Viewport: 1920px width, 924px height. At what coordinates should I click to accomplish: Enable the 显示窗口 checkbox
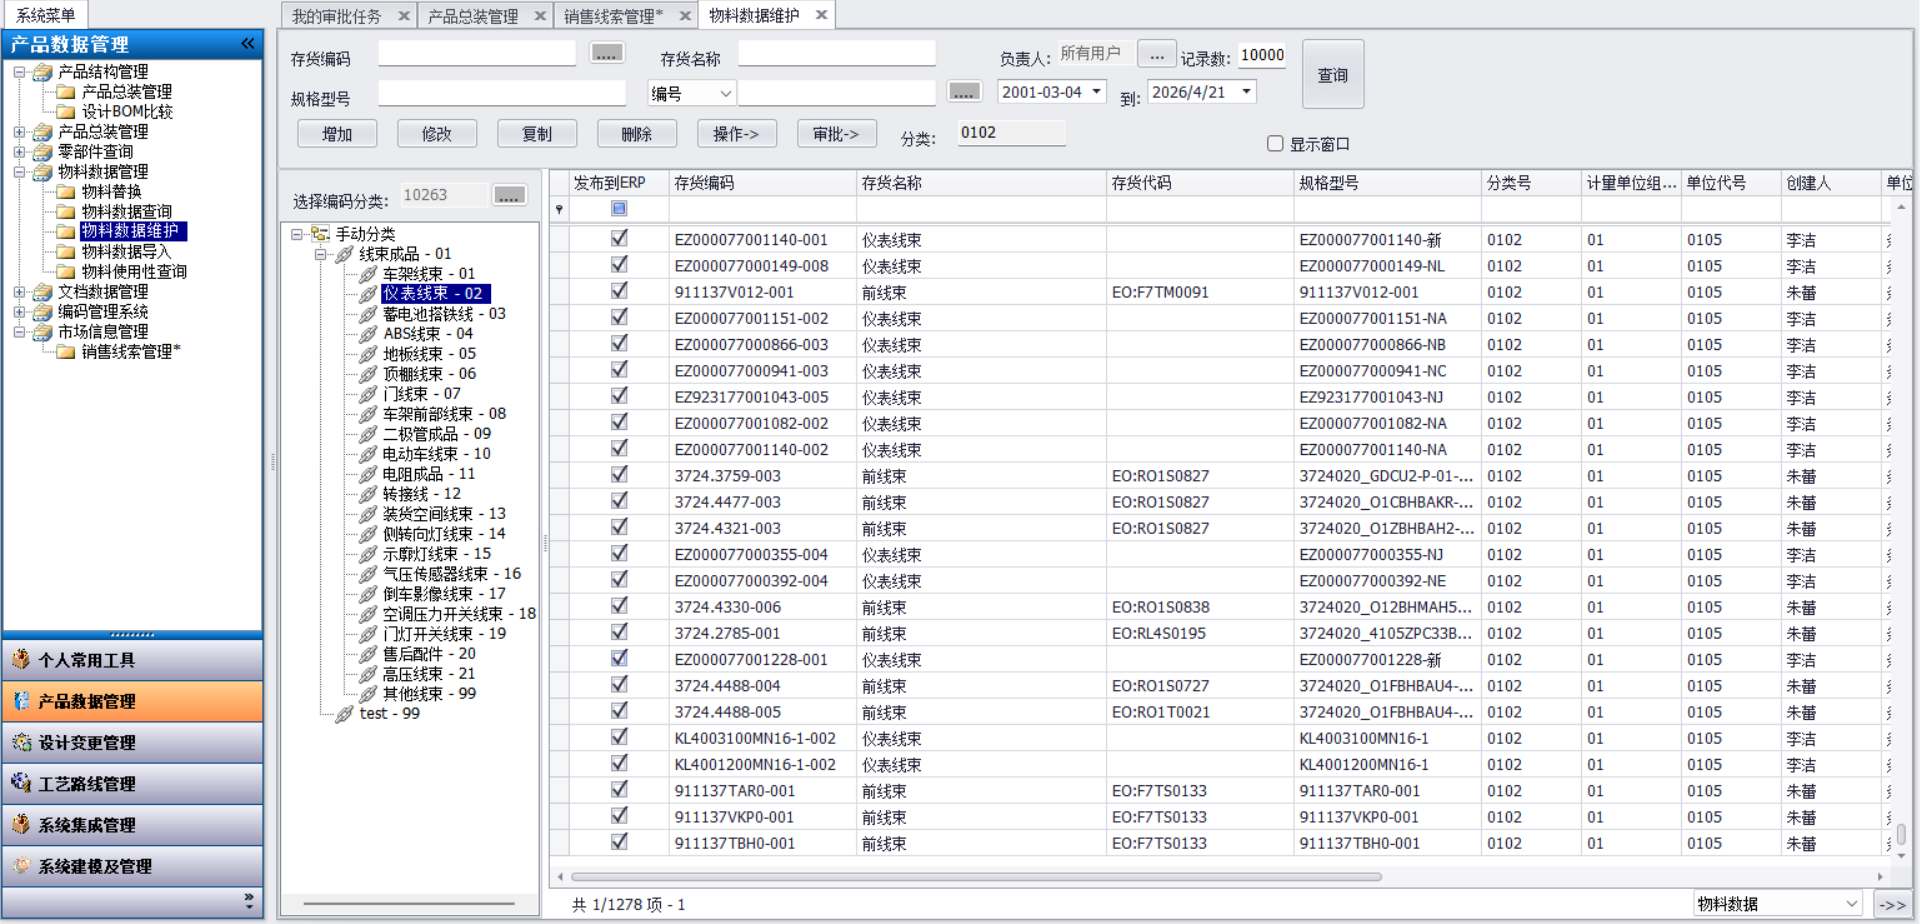click(1275, 144)
